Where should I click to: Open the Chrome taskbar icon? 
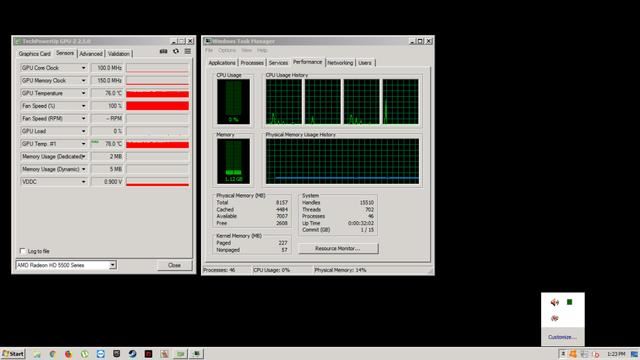point(53,354)
